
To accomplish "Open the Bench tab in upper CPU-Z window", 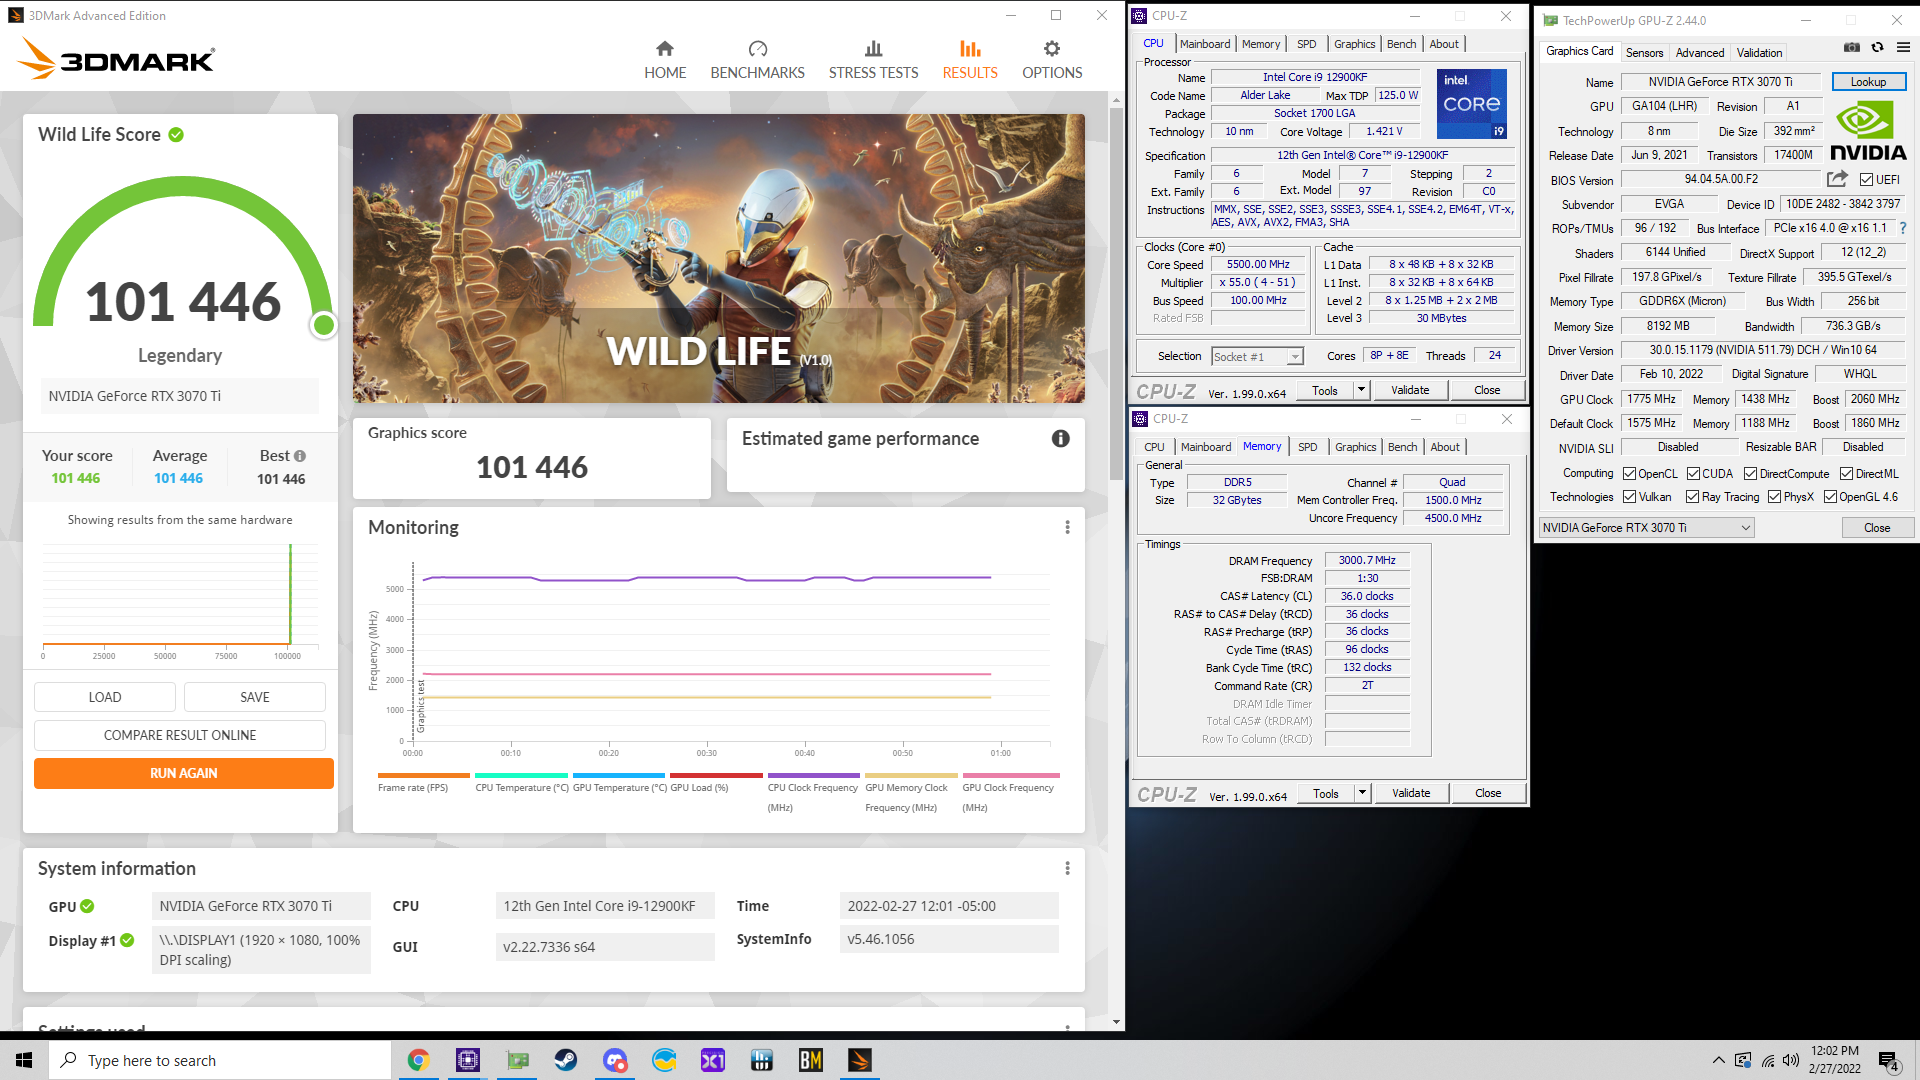I will point(1401,44).
